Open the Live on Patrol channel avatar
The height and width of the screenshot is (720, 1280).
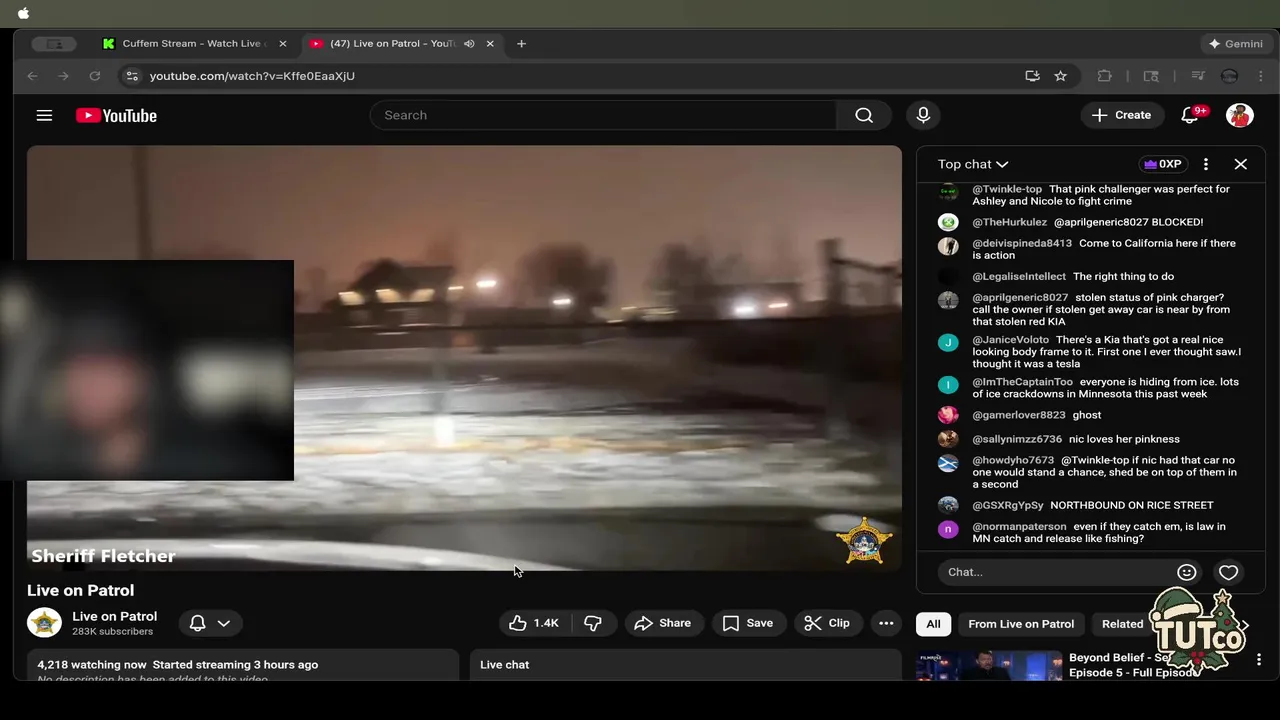click(44, 623)
